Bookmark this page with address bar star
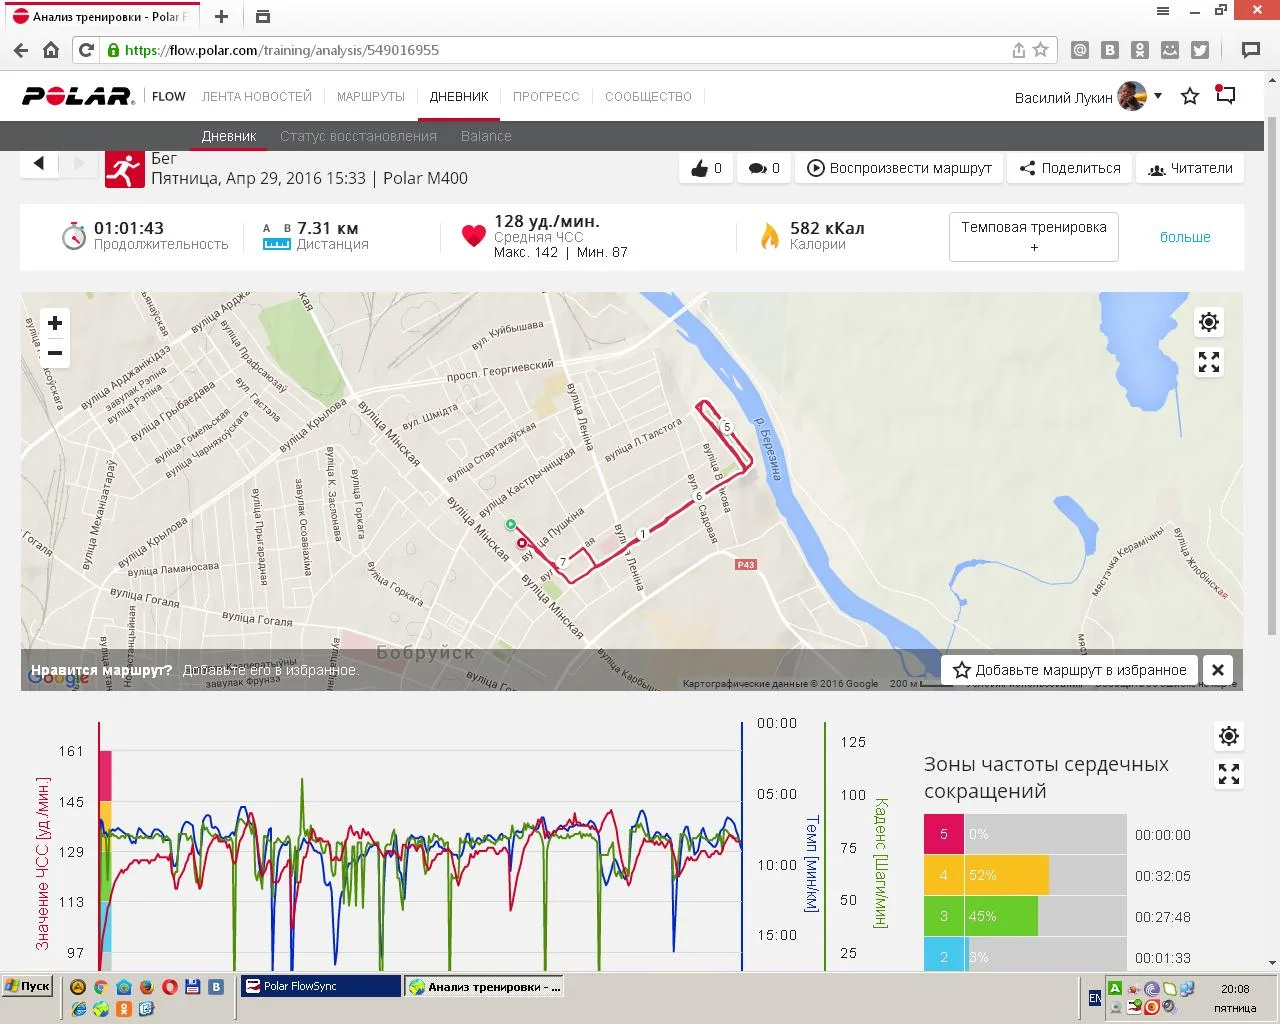 tap(1041, 50)
